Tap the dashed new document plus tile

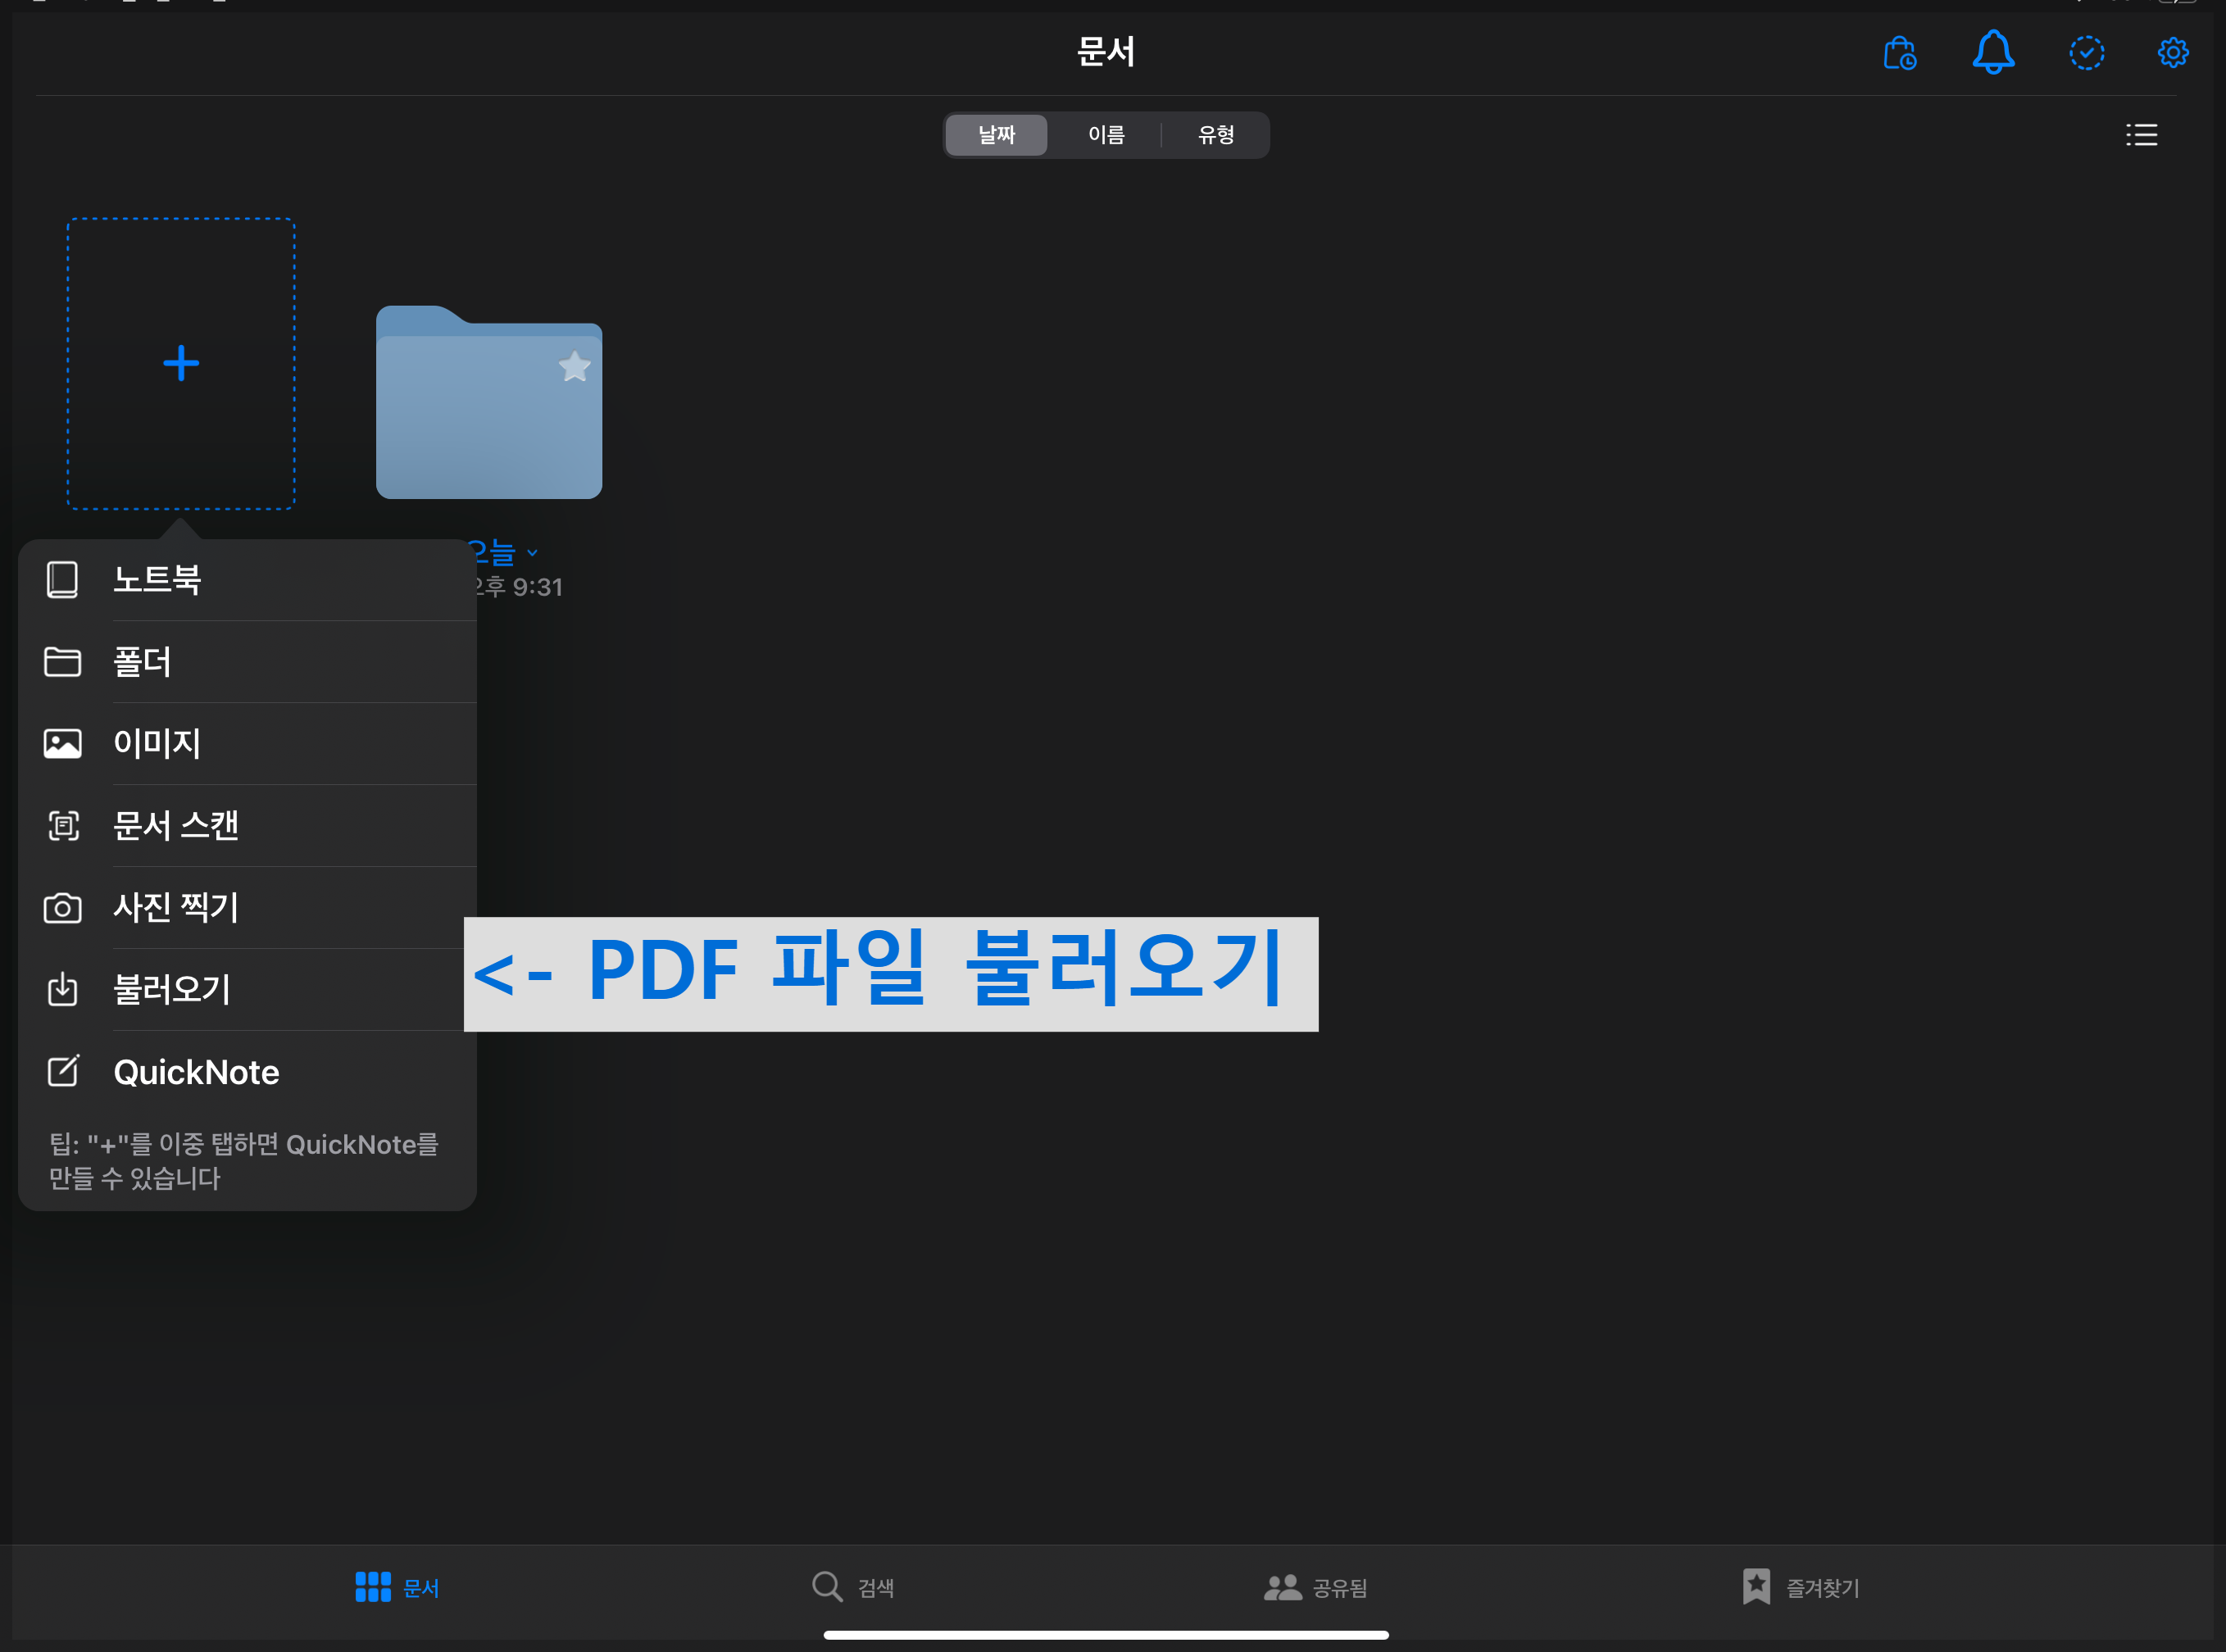181,363
